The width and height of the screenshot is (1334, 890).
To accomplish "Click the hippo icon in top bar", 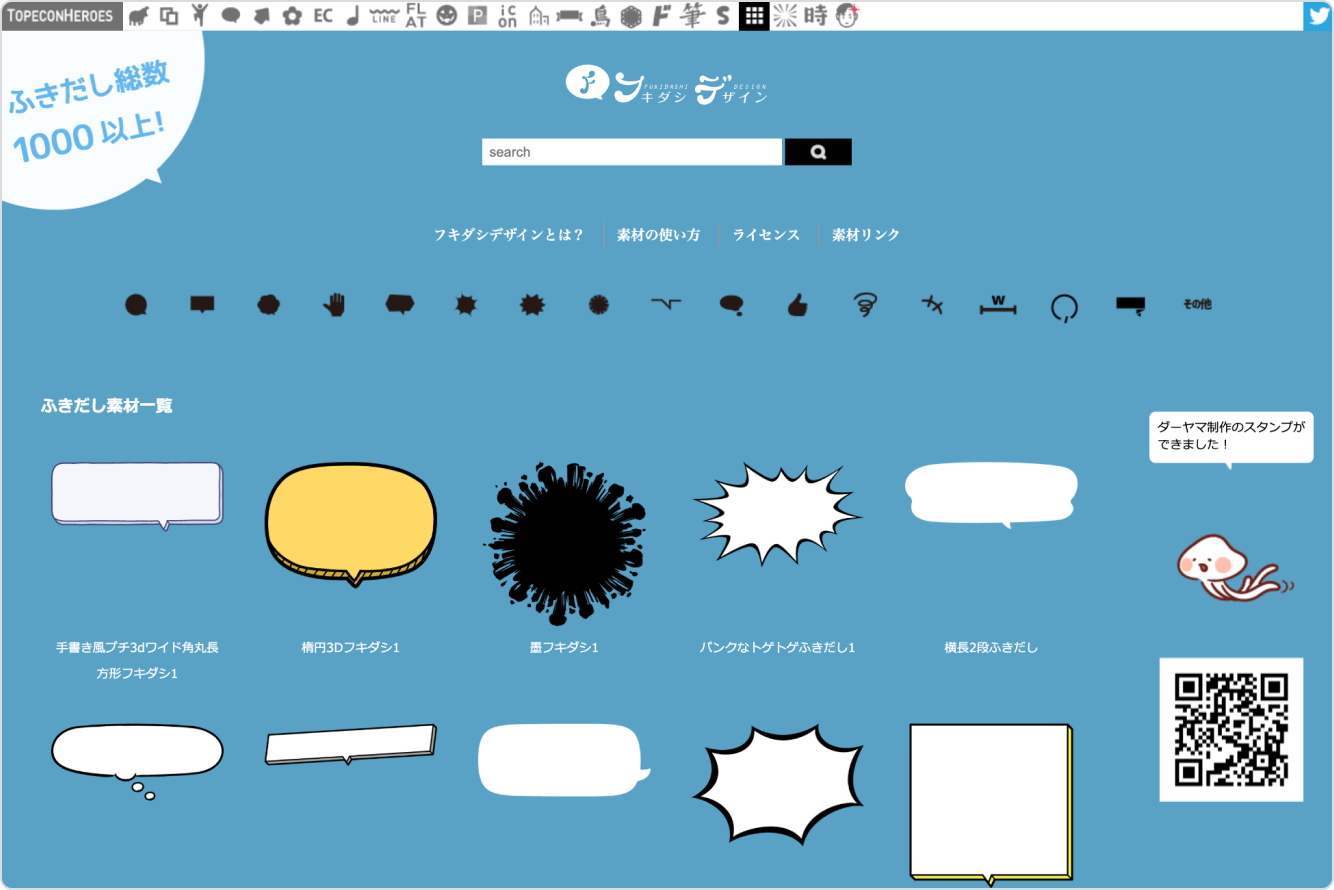I will [x=139, y=16].
